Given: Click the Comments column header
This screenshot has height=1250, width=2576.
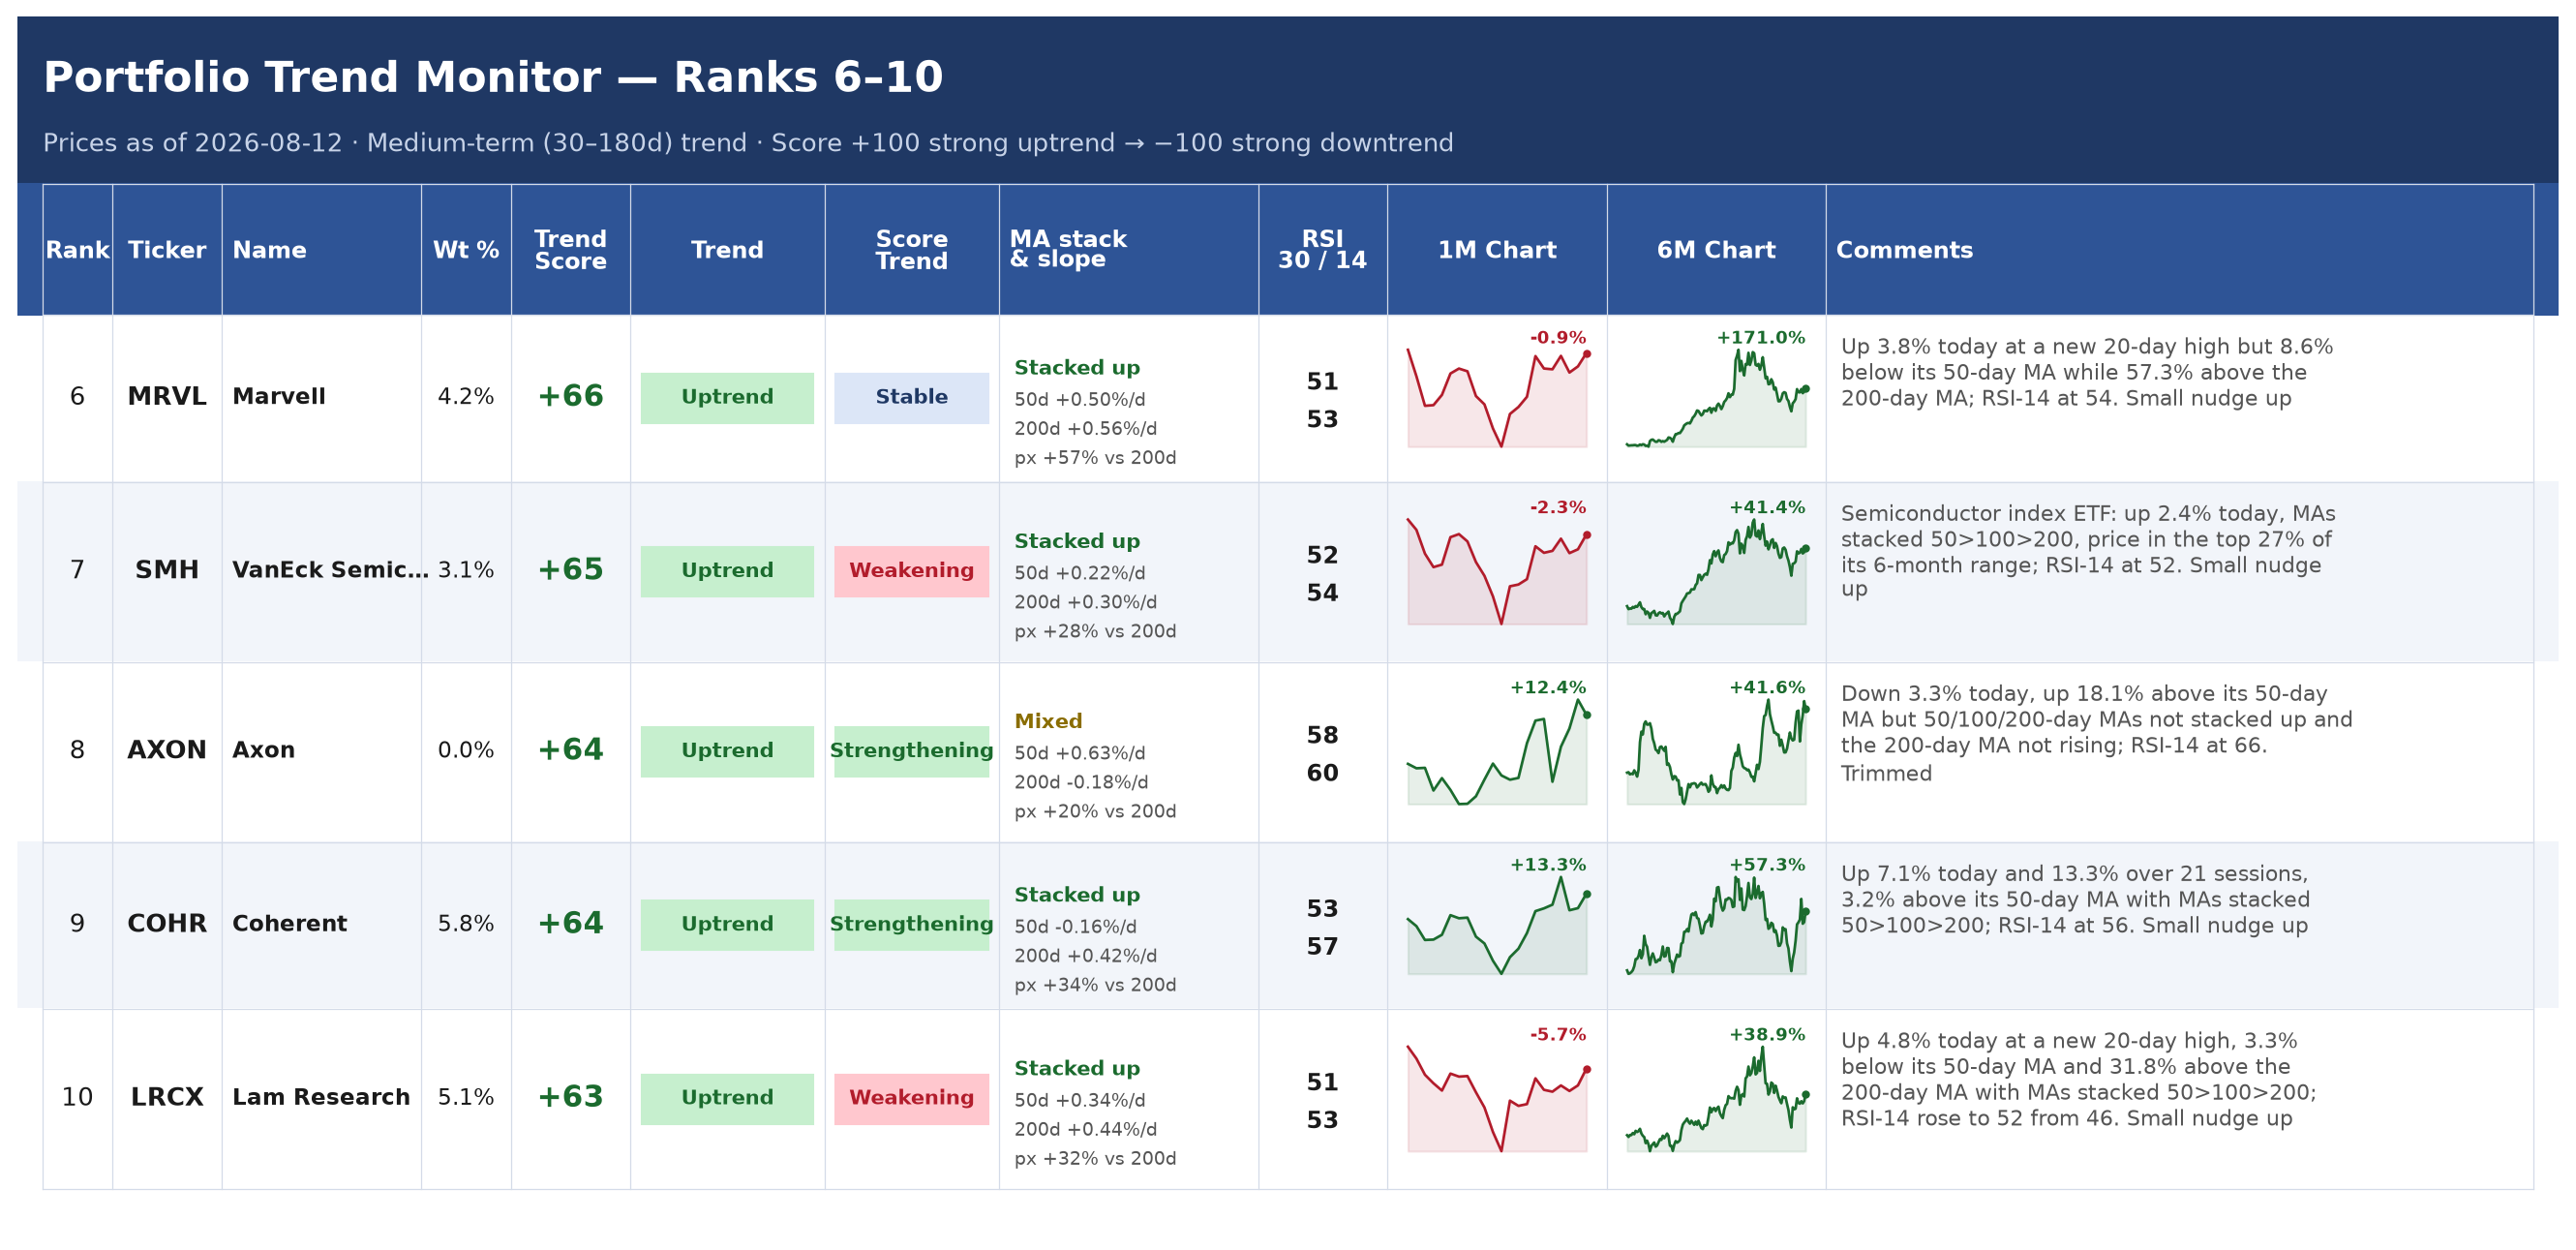Looking at the screenshot, I should [x=2179, y=250].
